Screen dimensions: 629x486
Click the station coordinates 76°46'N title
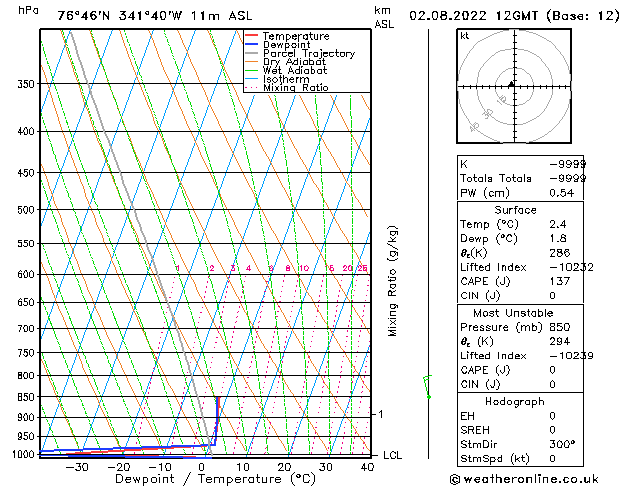[x=83, y=16]
